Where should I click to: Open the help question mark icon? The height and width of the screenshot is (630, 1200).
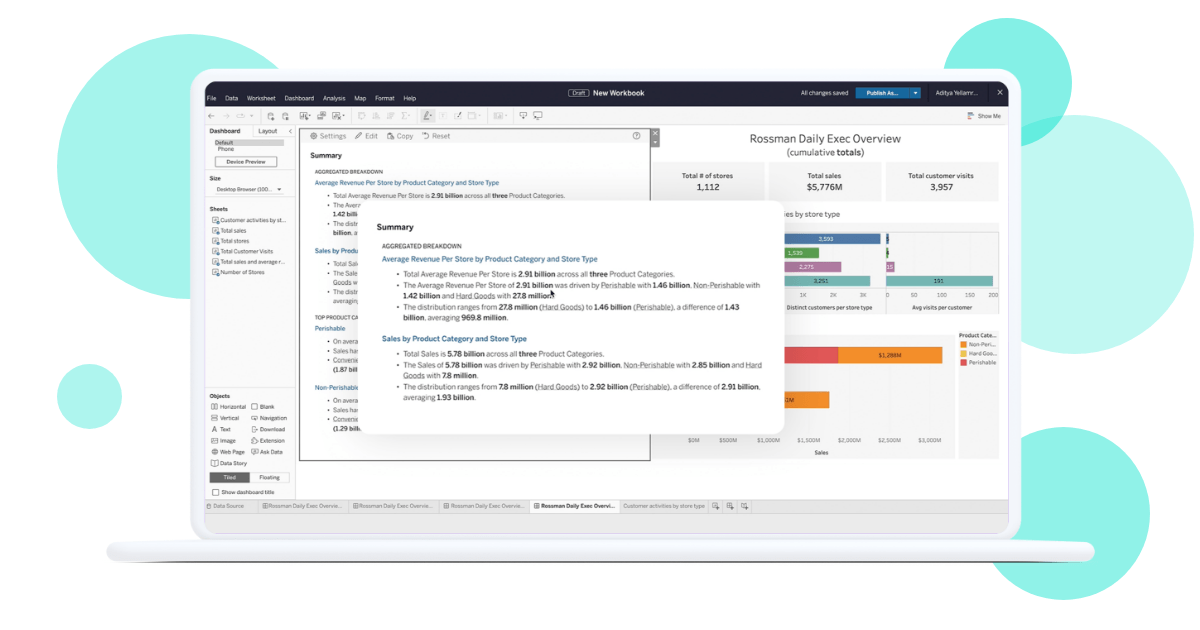(636, 136)
